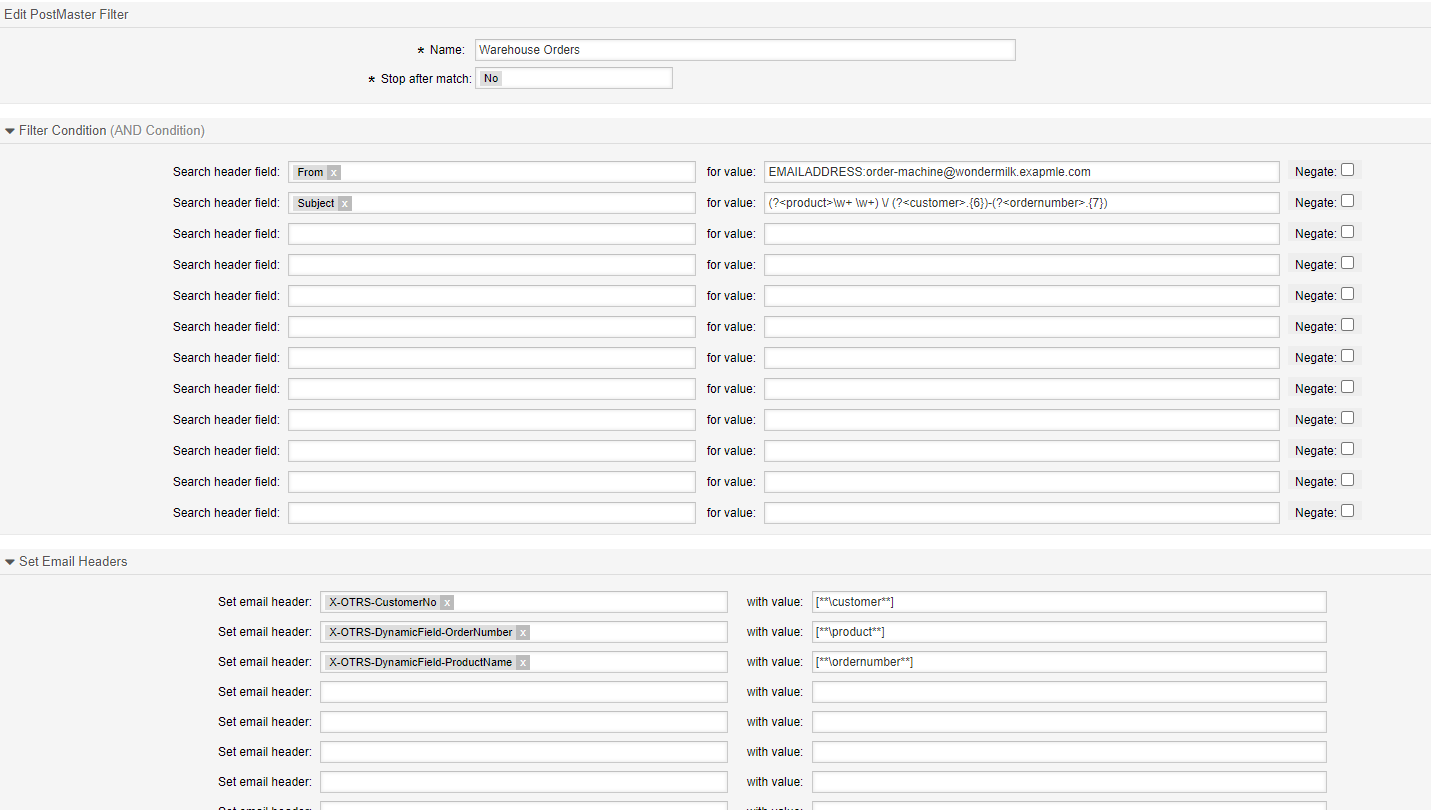Image resolution: width=1431 pixels, height=810 pixels.
Task: Remove X-OTRS-DynamicField-OrderNumber tag
Action: (x=523, y=632)
